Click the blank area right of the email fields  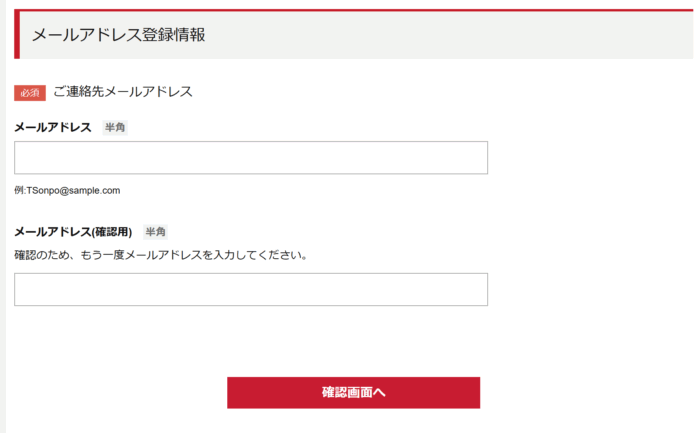590,220
